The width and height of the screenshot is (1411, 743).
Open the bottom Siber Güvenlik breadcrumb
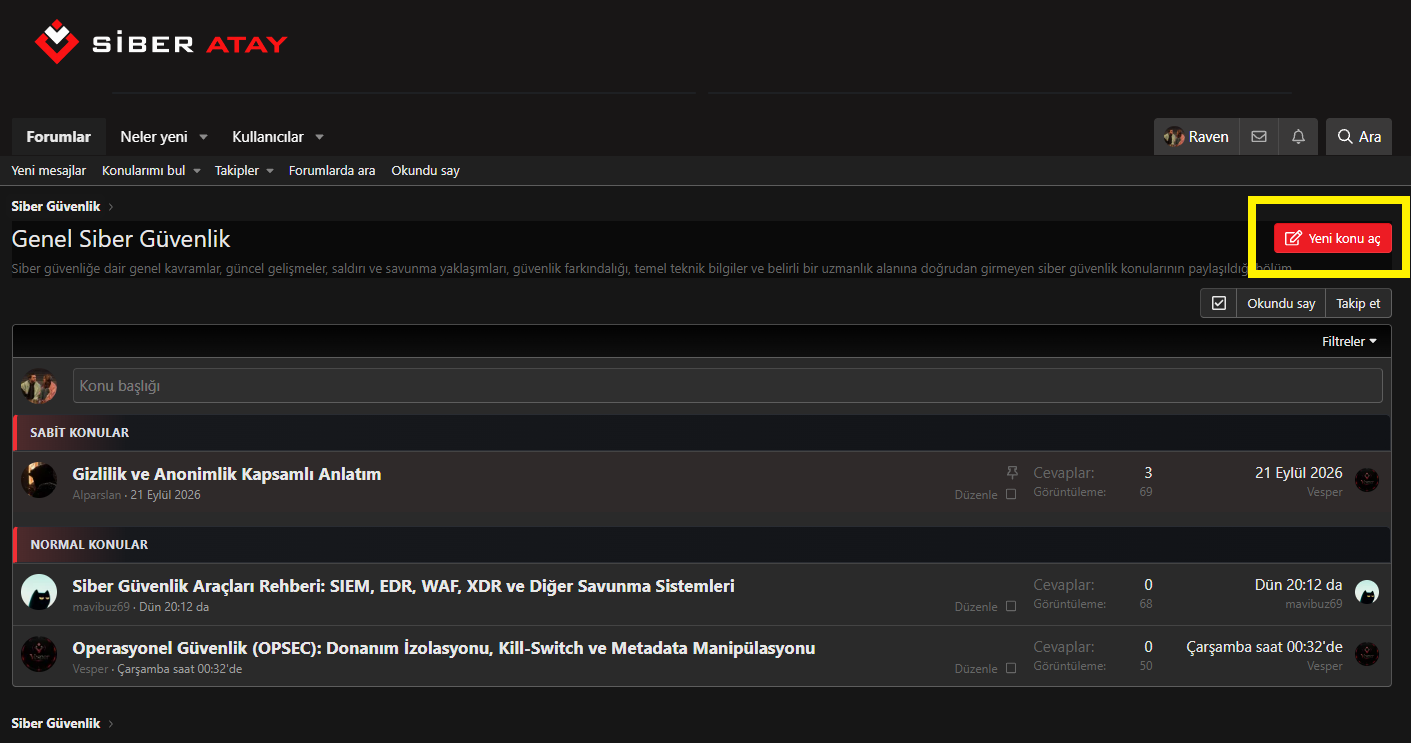click(56, 723)
